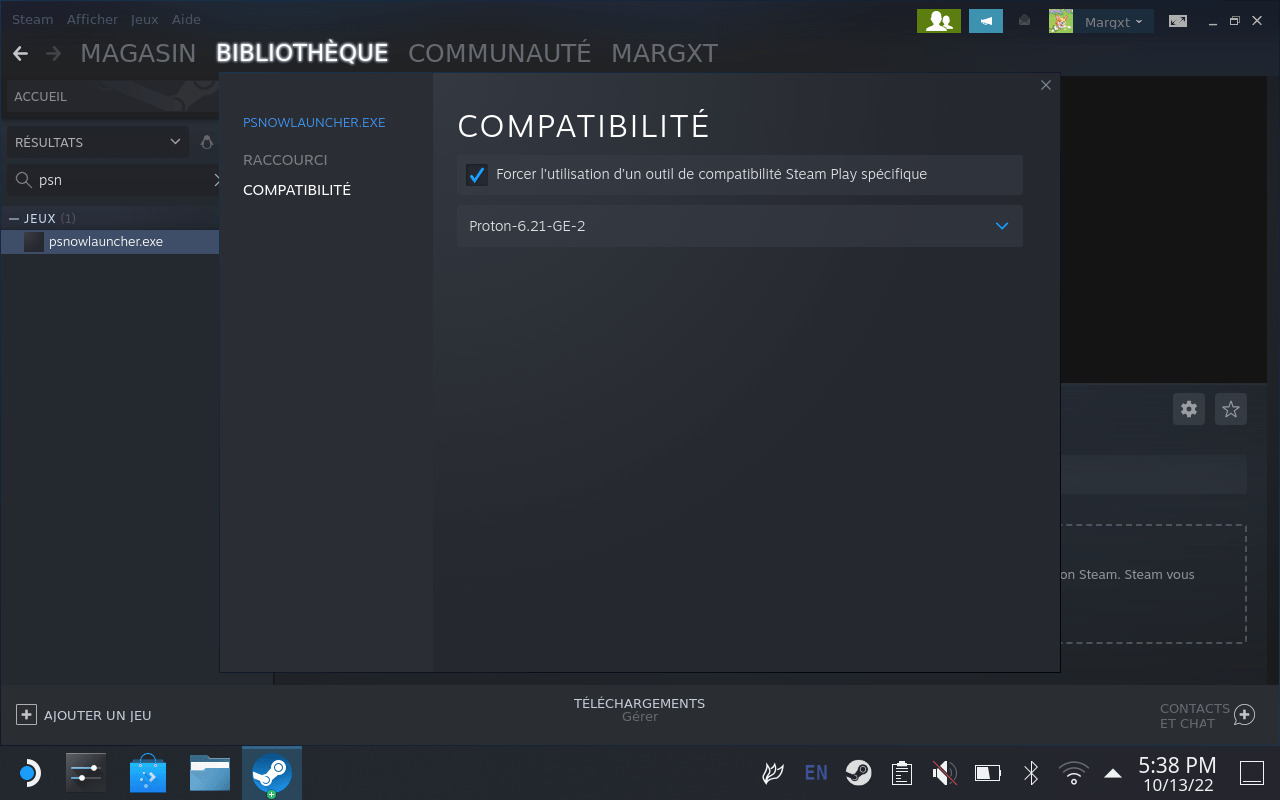Open the clock showing 5:38 PM
This screenshot has width=1280, height=800.
(1178, 775)
